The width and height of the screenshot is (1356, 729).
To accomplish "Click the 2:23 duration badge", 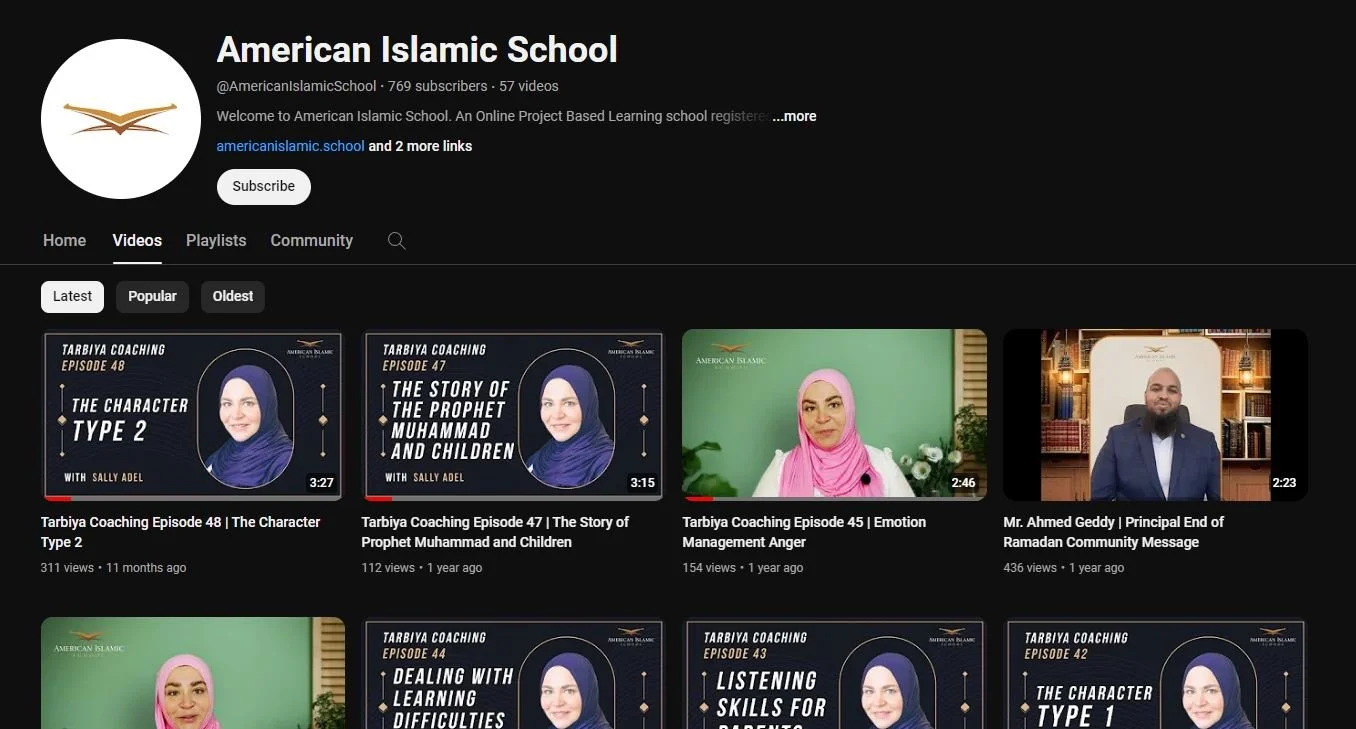I will [1284, 483].
